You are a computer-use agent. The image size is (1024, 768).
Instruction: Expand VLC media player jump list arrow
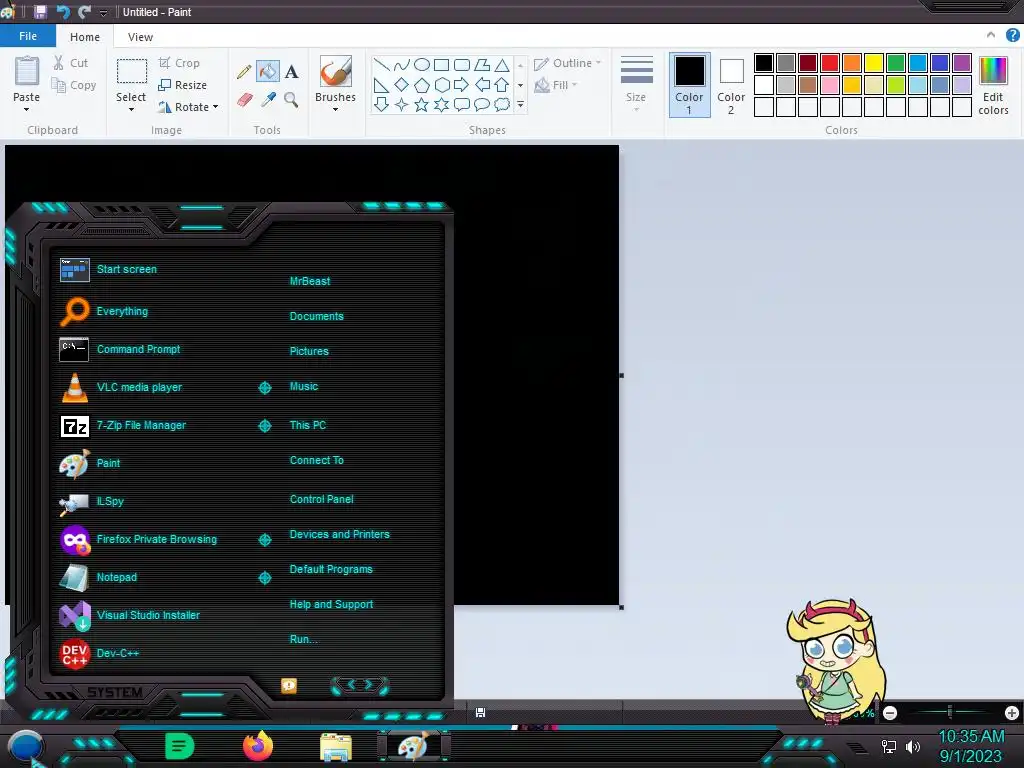tap(264, 388)
